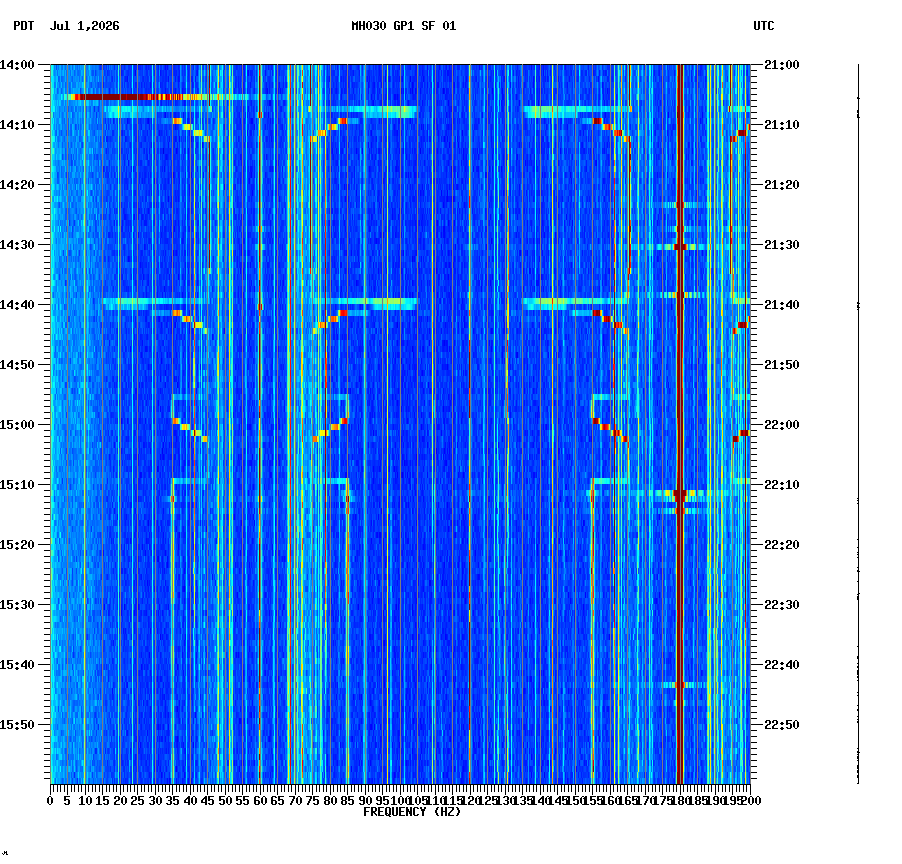Click the 70 Hz frequency label
The width and height of the screenshot is (902, 864).
click(295, 801)
